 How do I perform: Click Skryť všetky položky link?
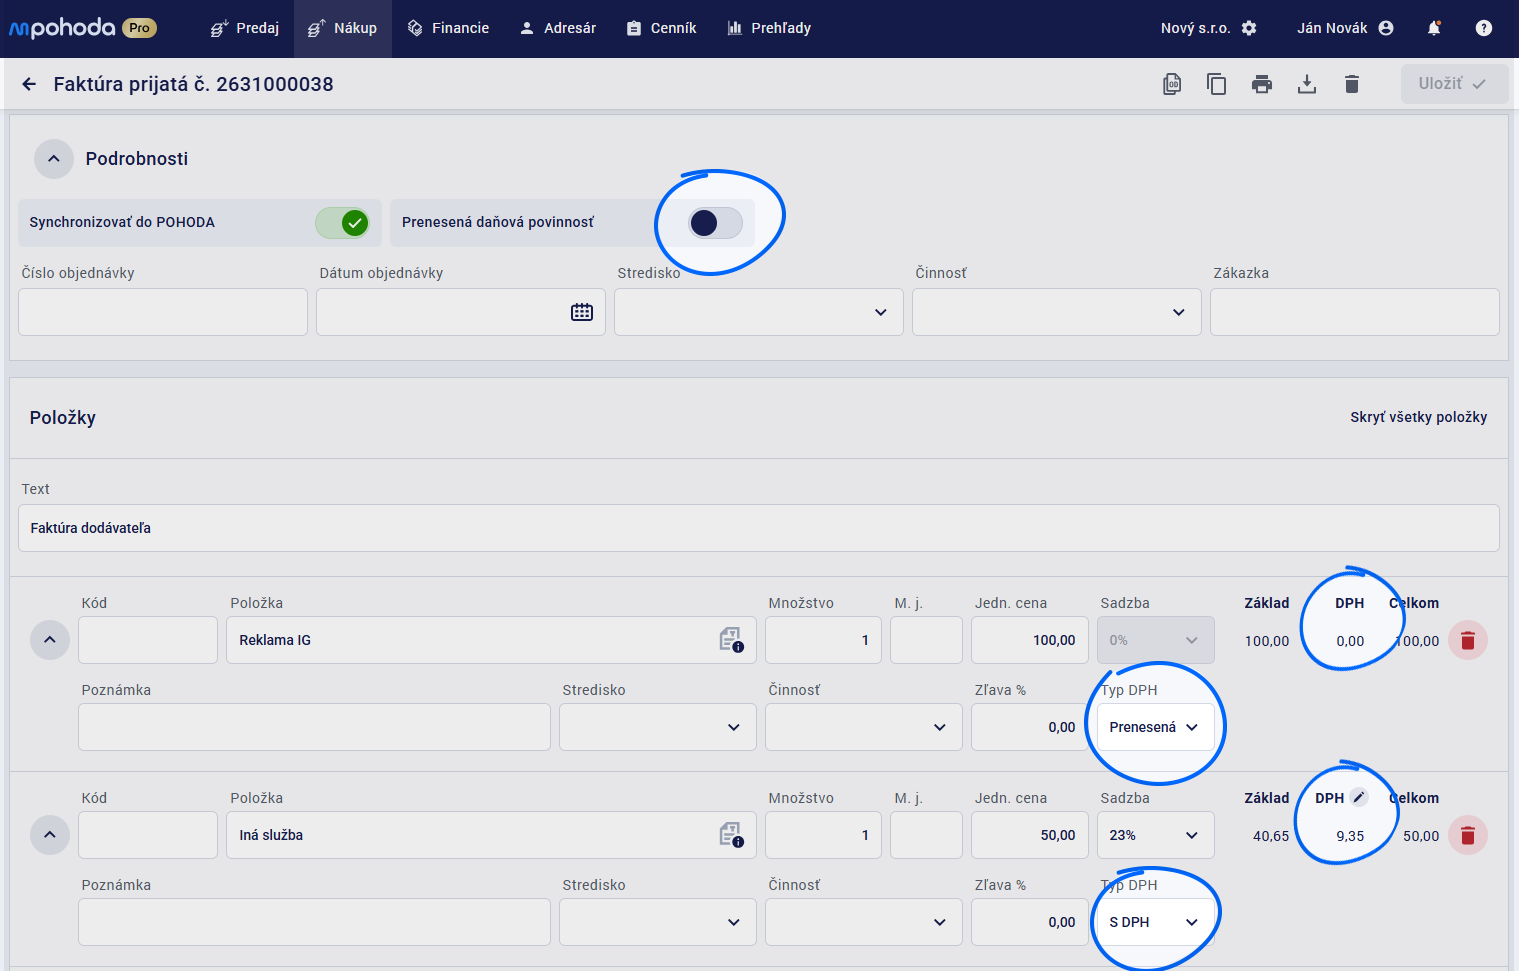point(1418,417)
